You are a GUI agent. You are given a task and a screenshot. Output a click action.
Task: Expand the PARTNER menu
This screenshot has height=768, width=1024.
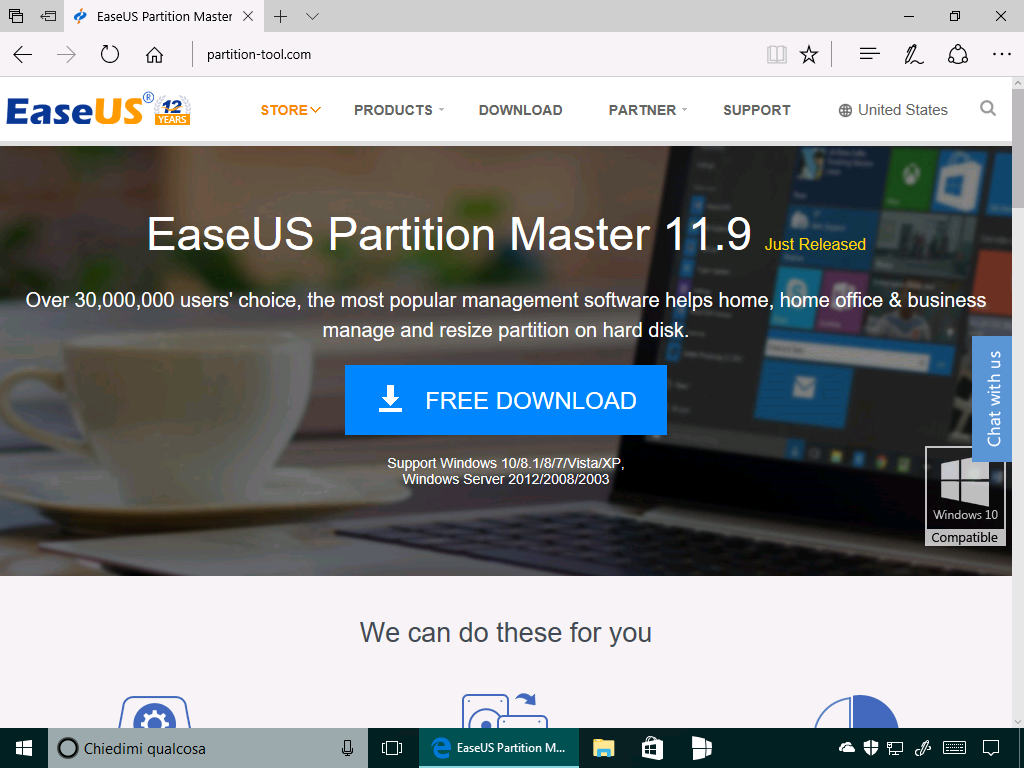[648, 110]
